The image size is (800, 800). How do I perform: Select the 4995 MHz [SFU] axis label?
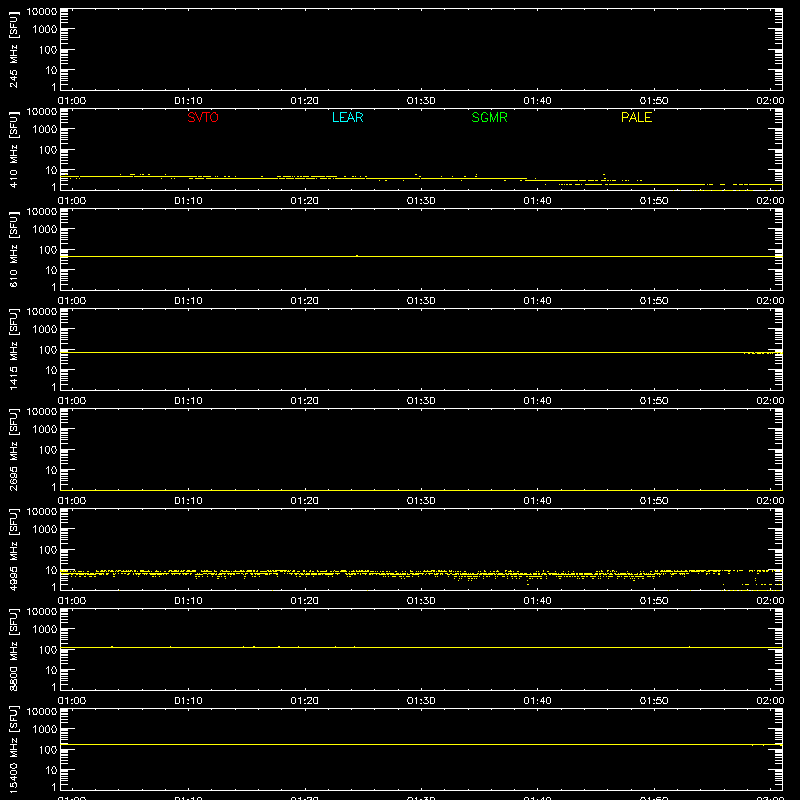pos(13,549)
